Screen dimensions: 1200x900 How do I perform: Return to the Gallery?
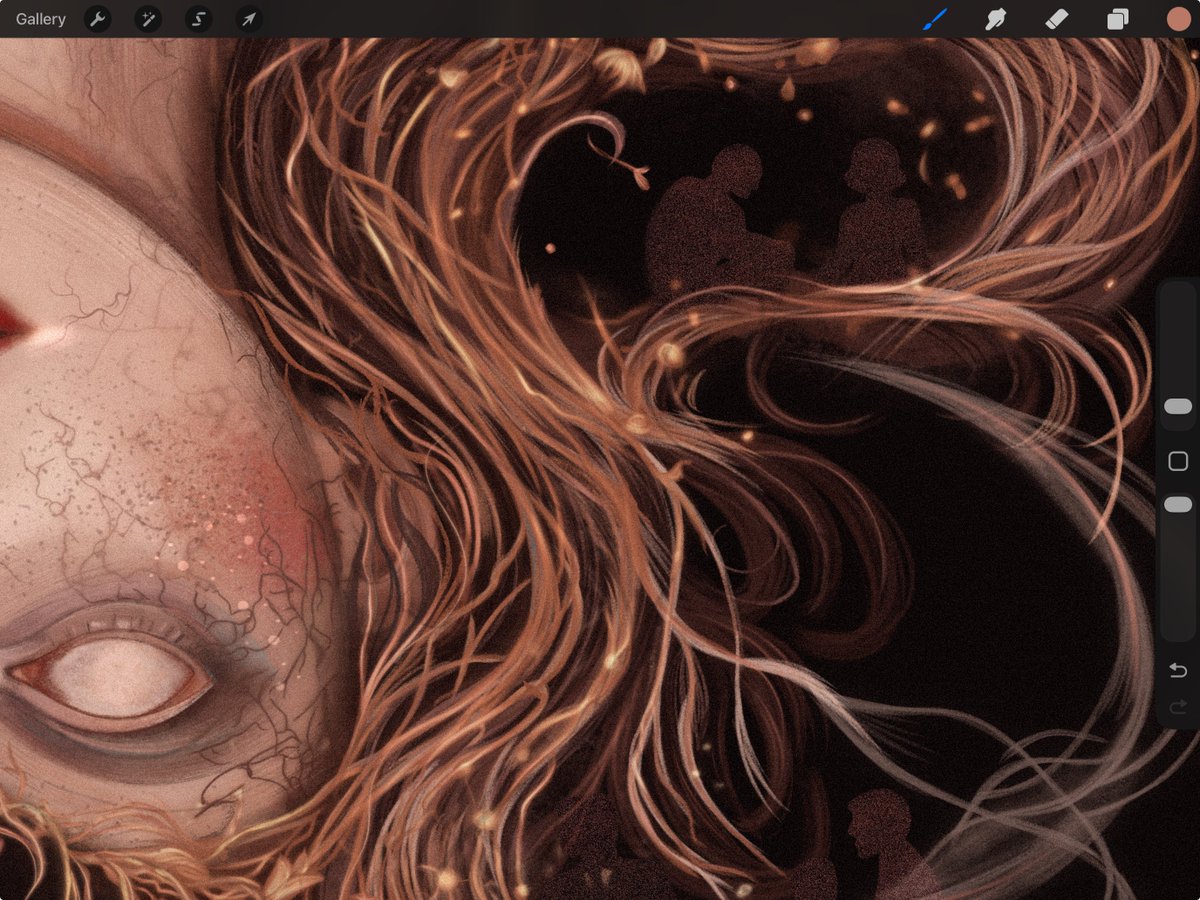tap(41, 19)
